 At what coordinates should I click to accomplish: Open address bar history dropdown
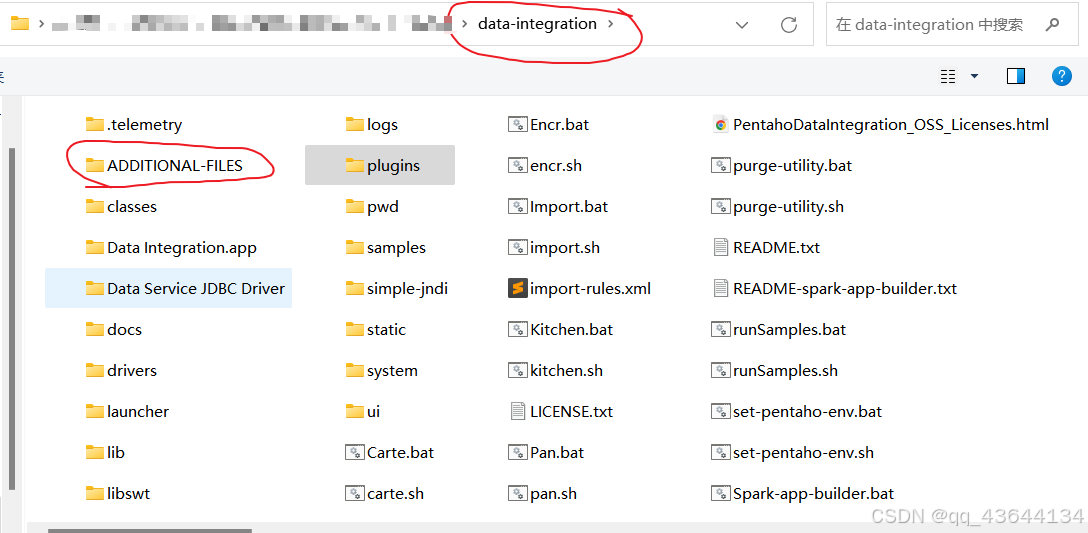[742, 25]
